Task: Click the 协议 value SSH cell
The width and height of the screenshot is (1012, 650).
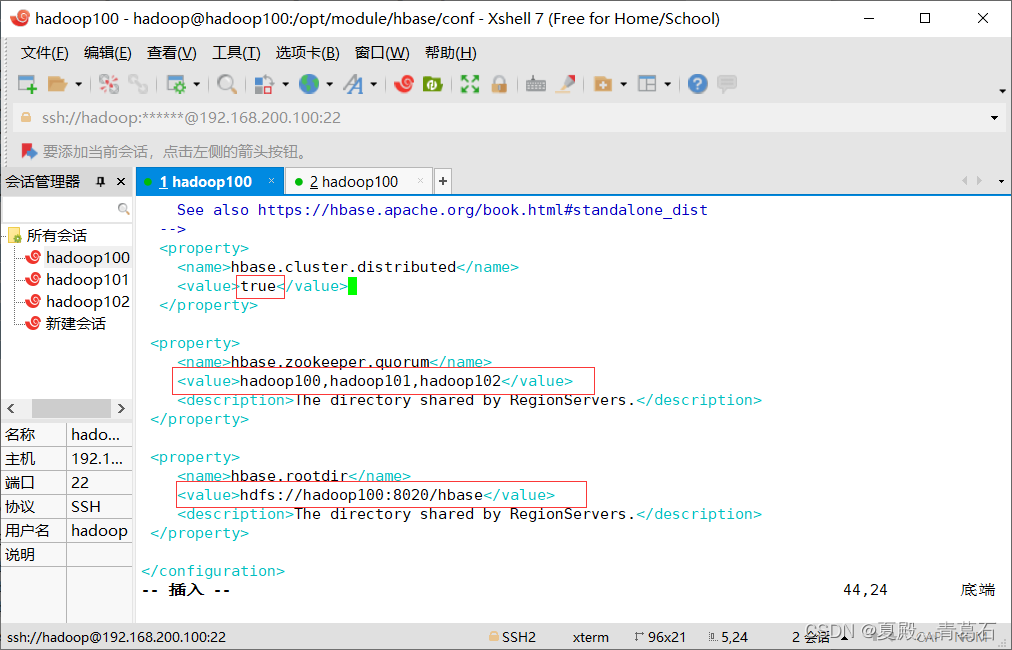Action: point(99,507)
